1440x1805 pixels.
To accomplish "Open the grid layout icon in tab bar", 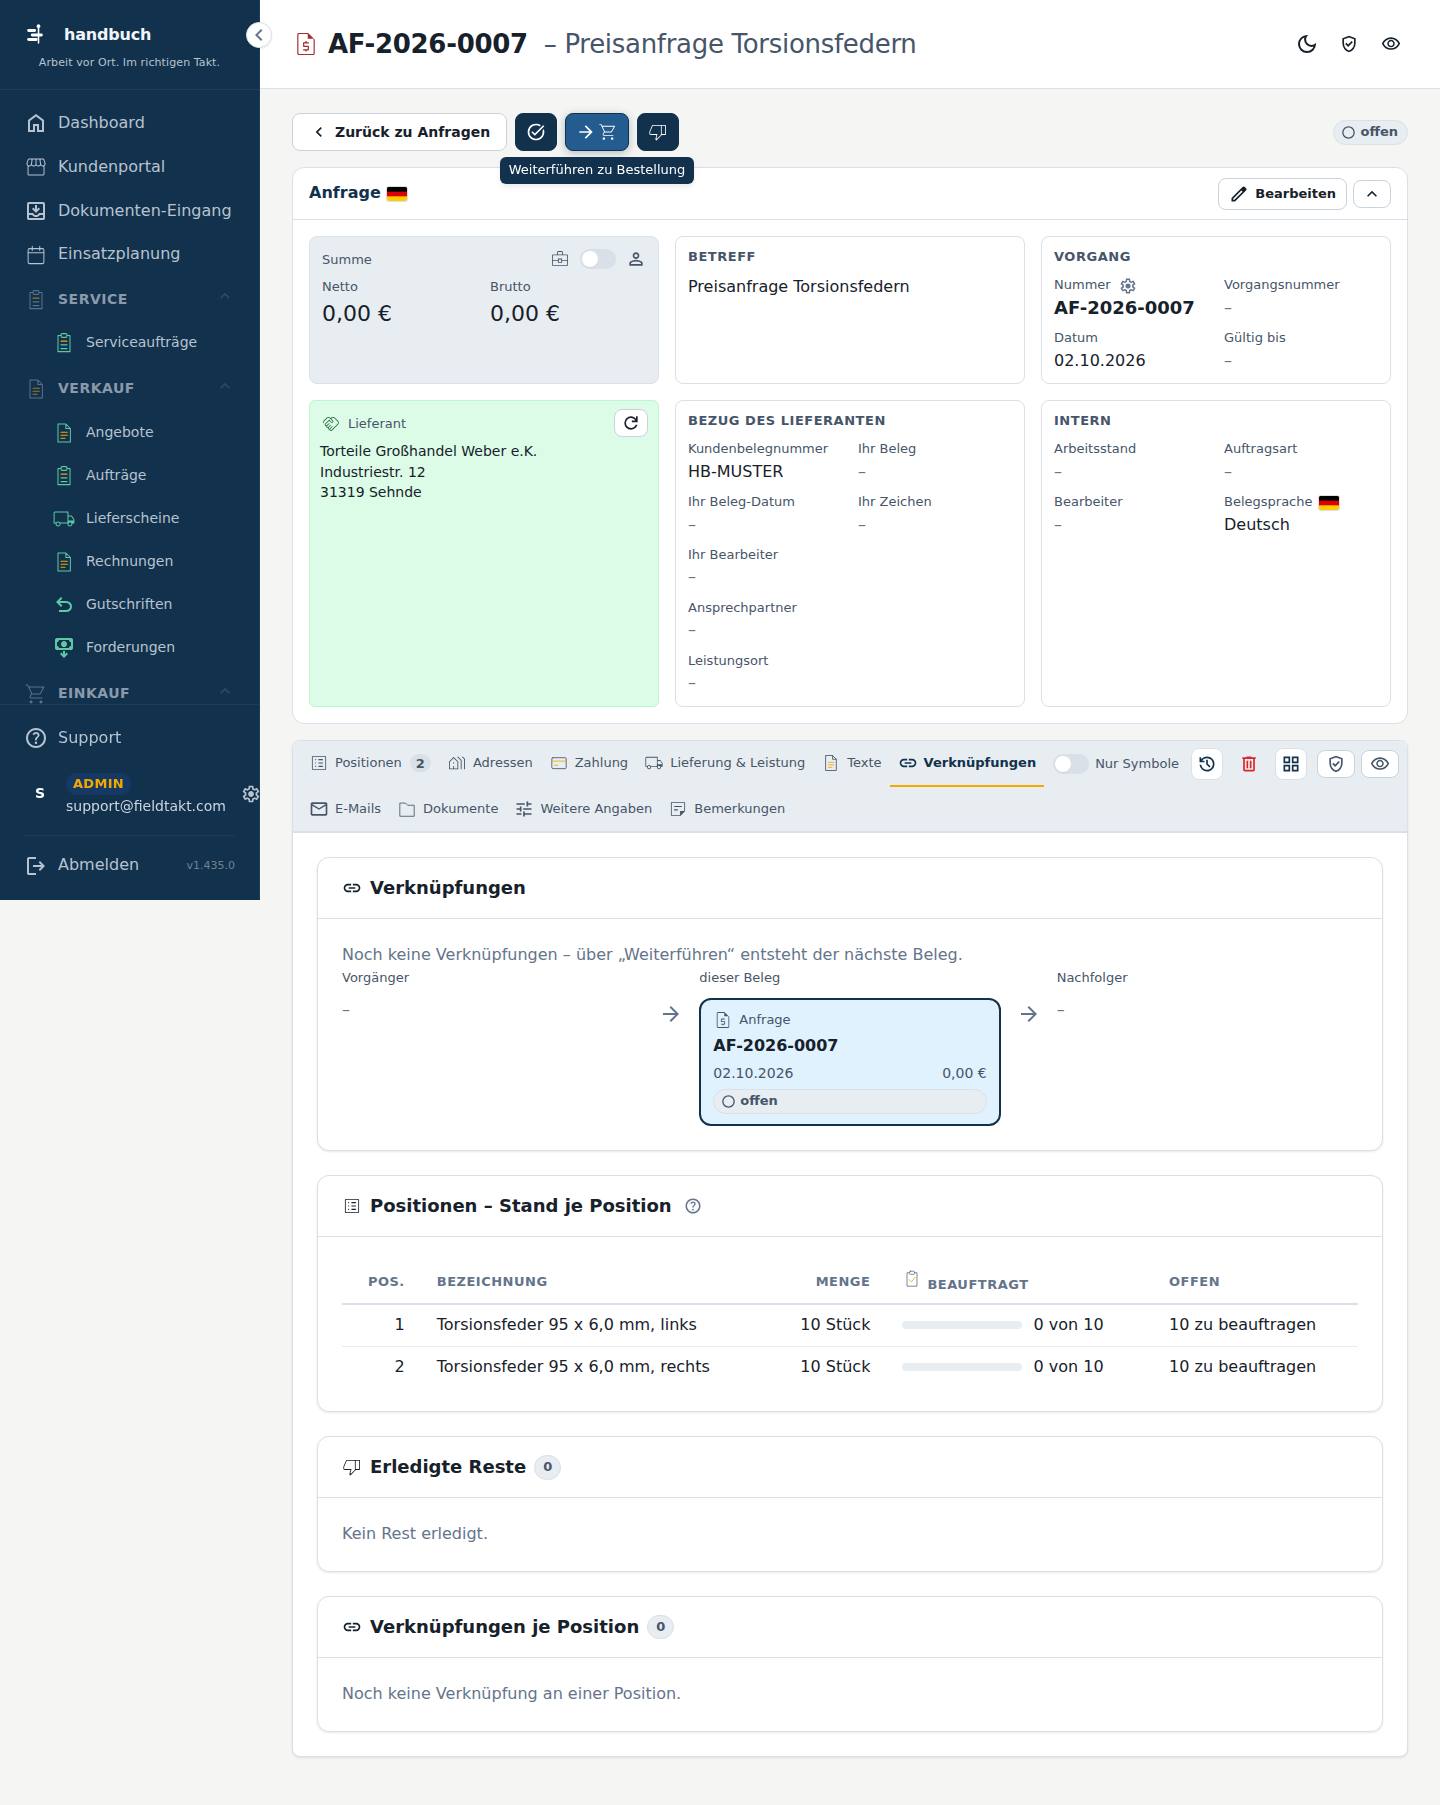I will pos(1291,764).
